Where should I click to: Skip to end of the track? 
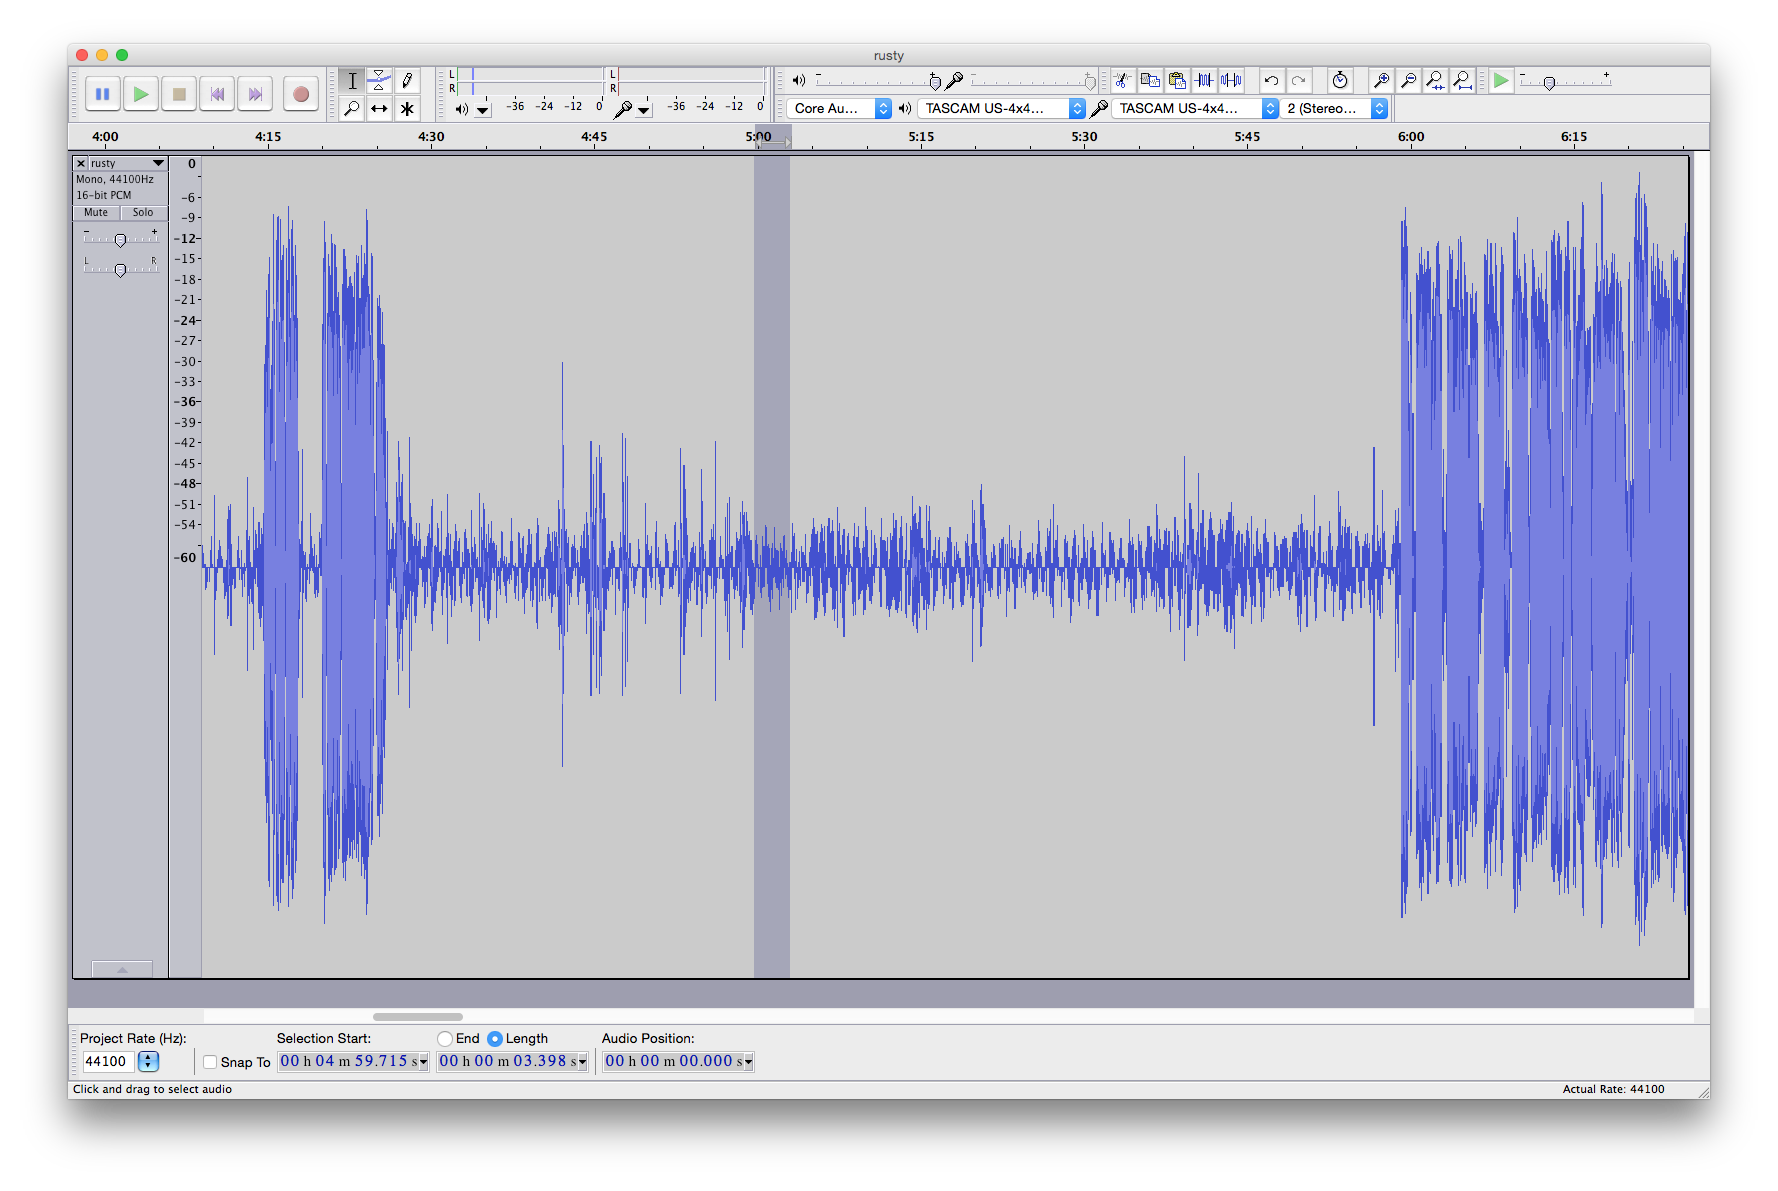click(x=255, y=94)
